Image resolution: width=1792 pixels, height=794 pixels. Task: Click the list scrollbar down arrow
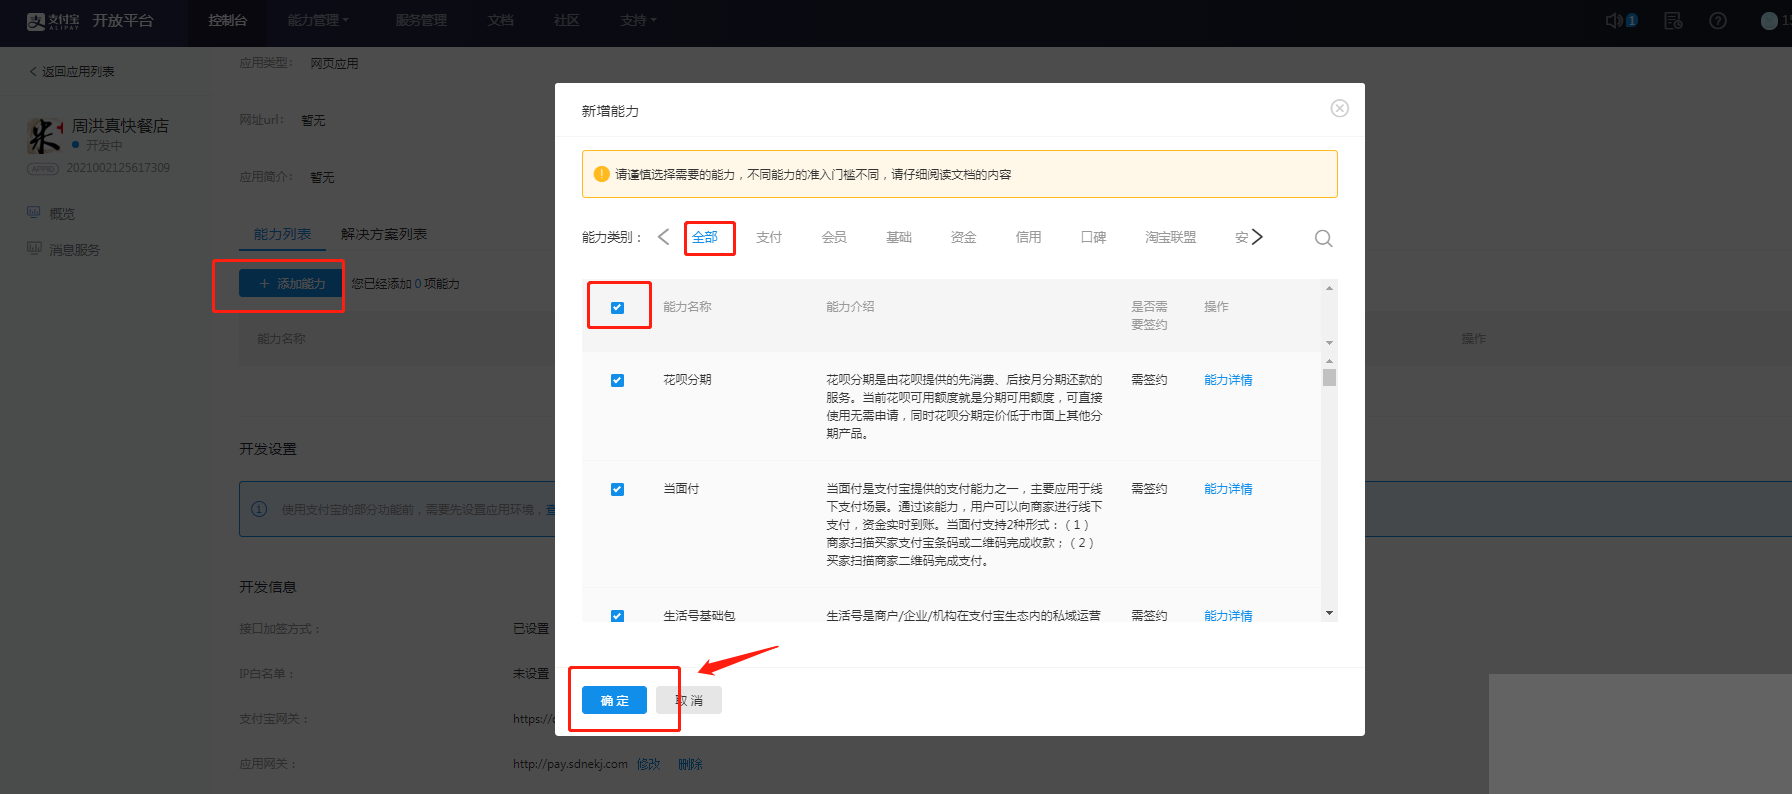click(x=1329, y=613)
